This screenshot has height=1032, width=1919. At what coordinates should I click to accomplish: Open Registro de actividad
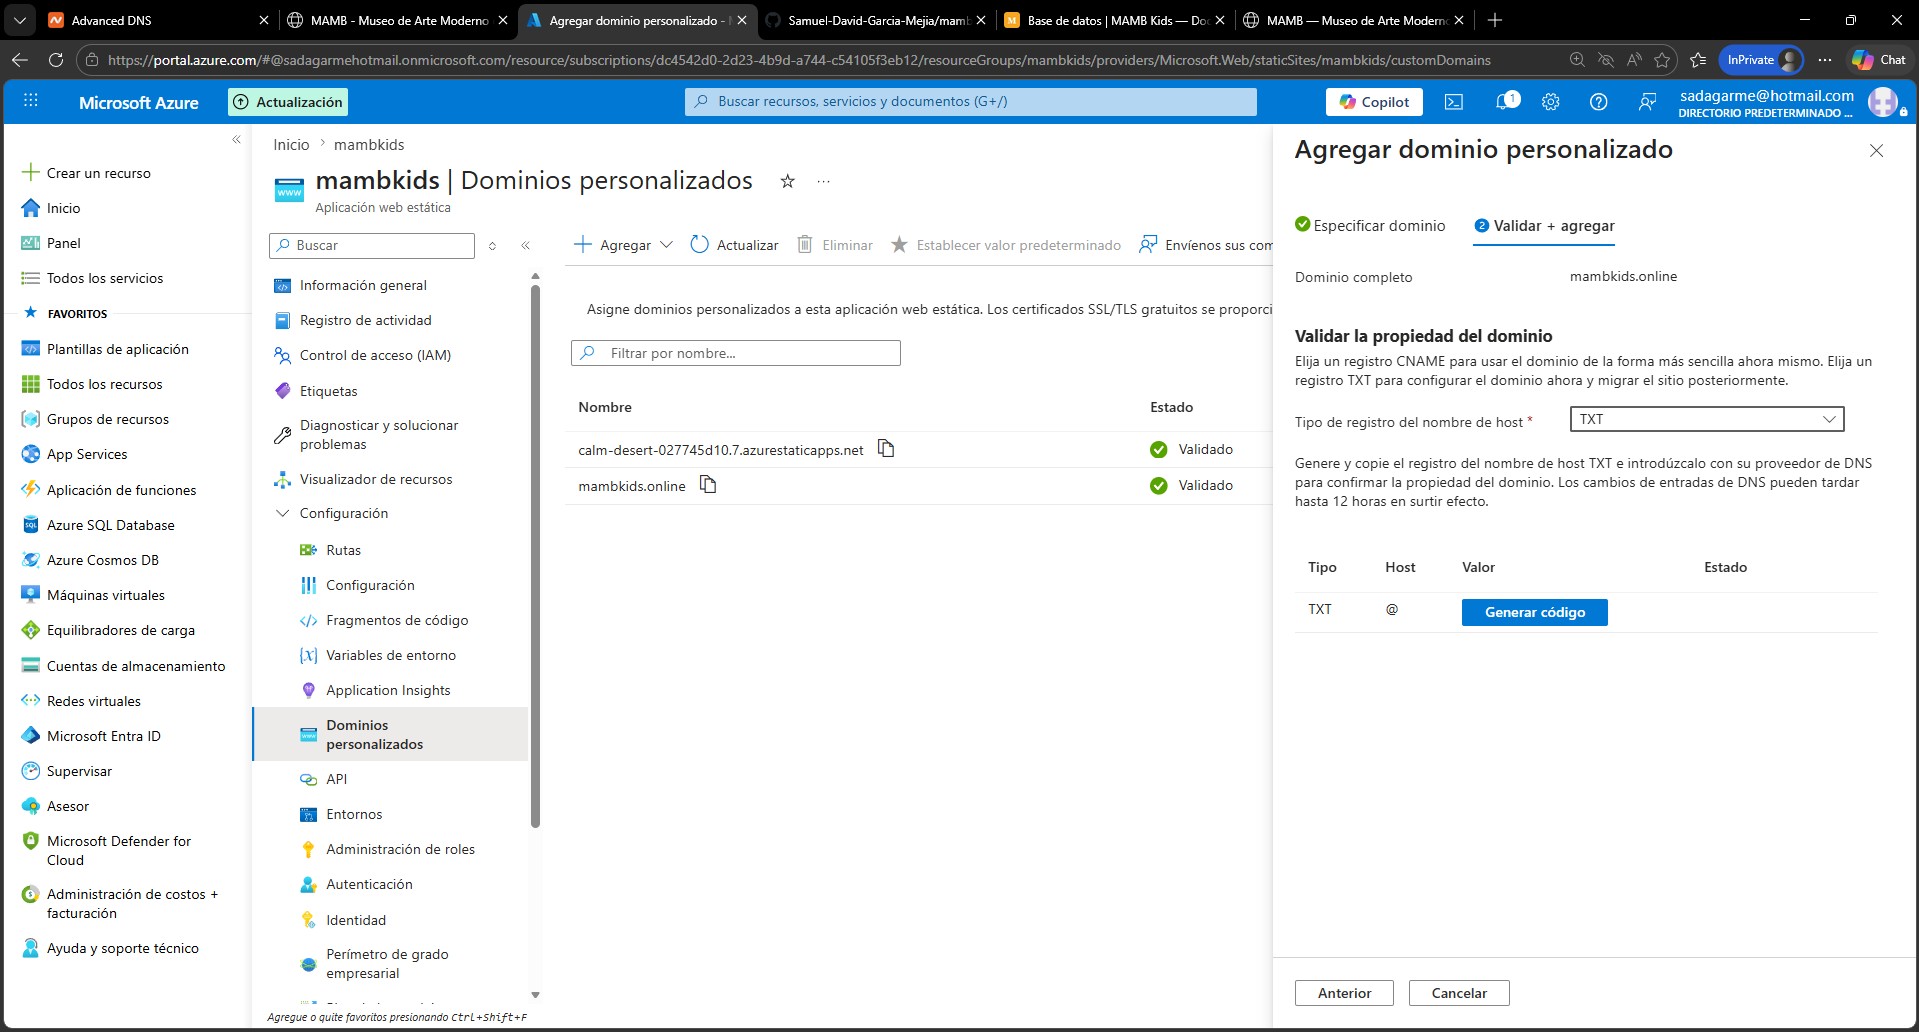pos(365,320)
